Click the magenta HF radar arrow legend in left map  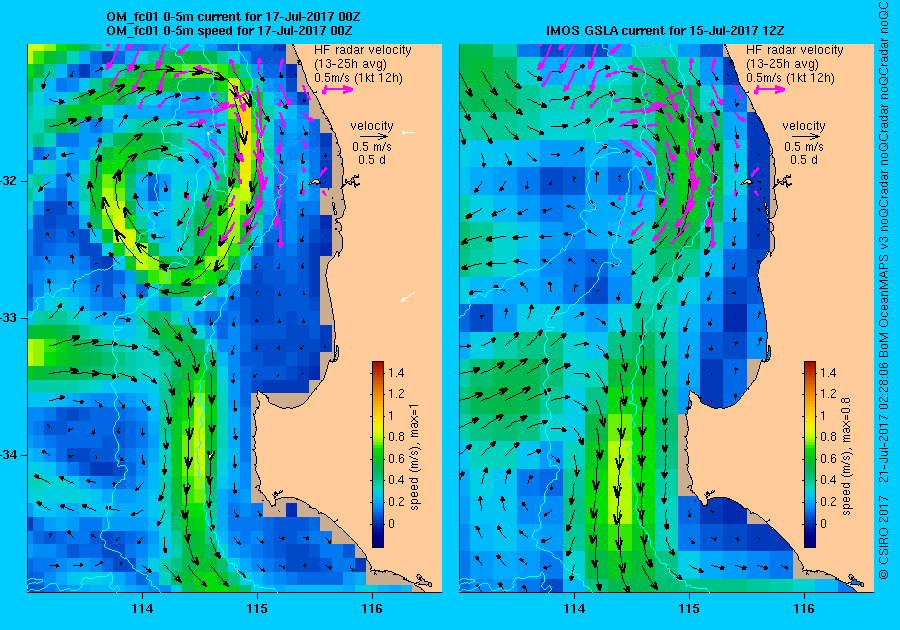[338, 90]
